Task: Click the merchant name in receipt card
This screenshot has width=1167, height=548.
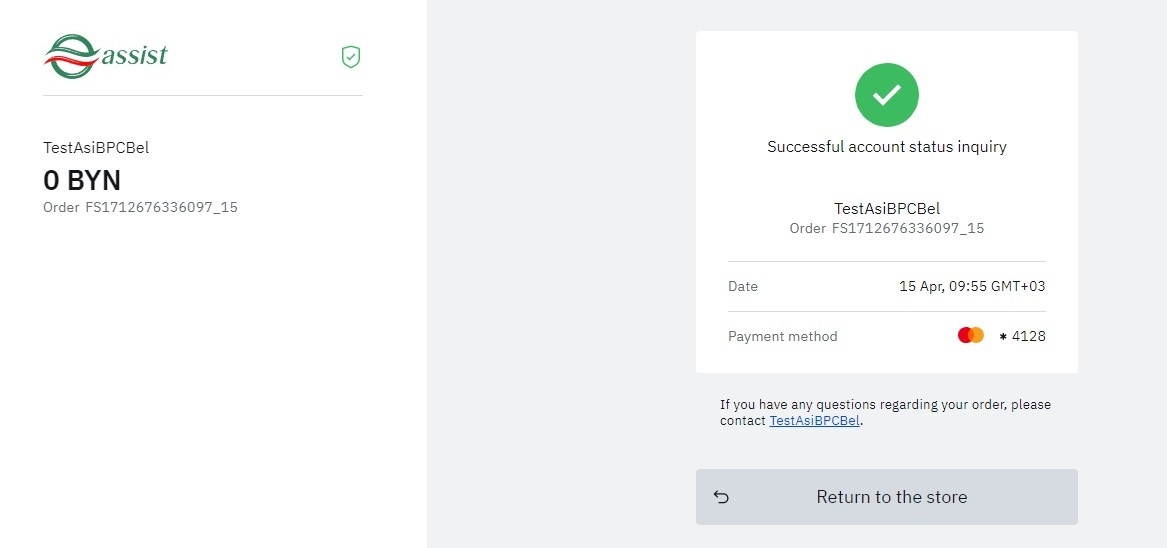Action: coord(886,209)
